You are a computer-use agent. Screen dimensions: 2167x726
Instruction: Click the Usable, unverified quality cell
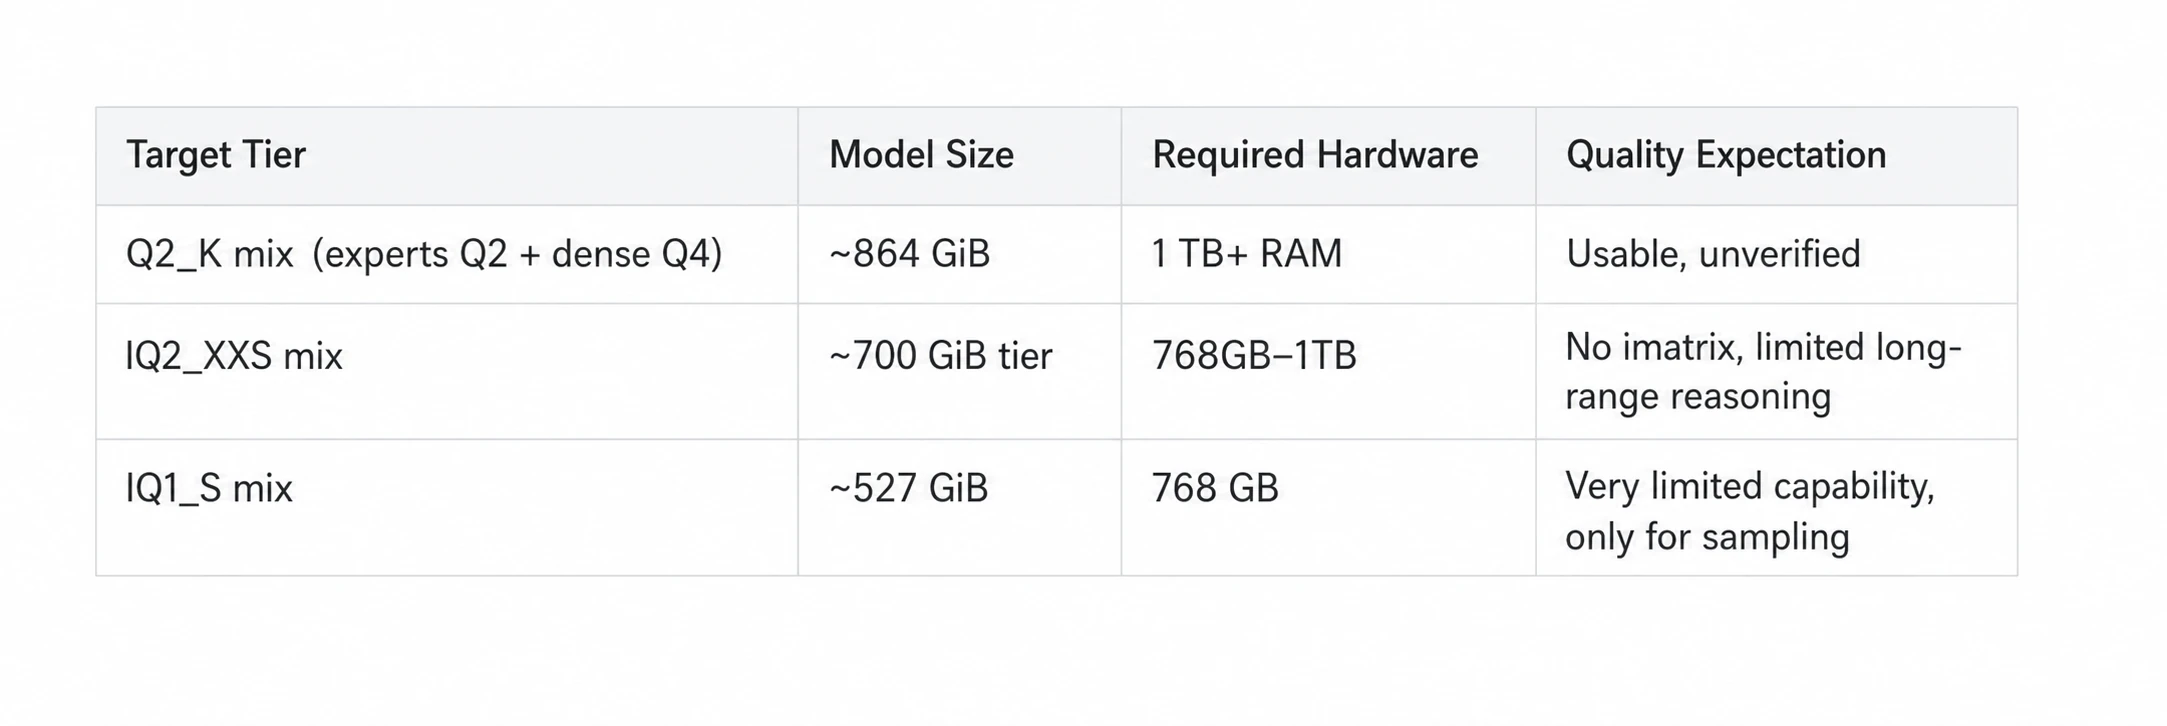pos(1776,254)
